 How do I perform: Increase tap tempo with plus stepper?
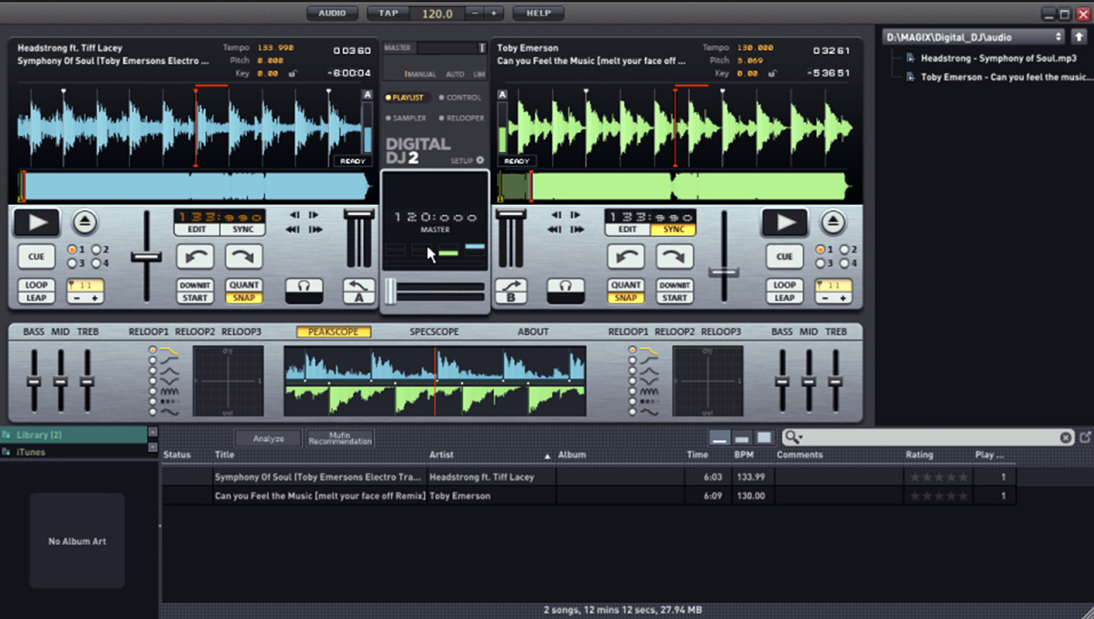(494, 13)
